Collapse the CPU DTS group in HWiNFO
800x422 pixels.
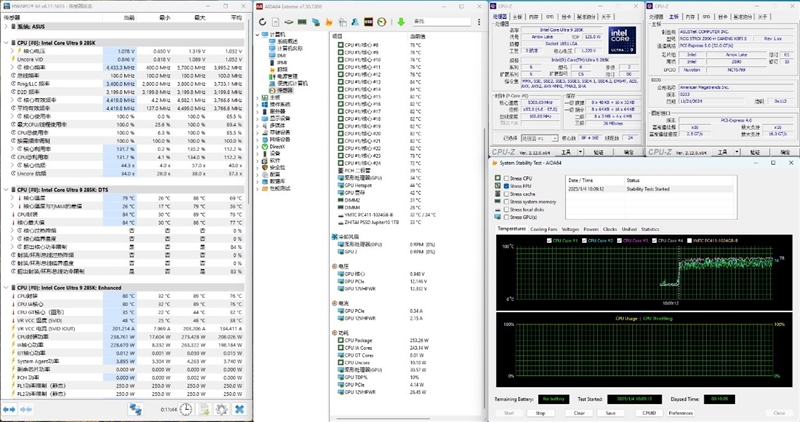click(6, 190)
